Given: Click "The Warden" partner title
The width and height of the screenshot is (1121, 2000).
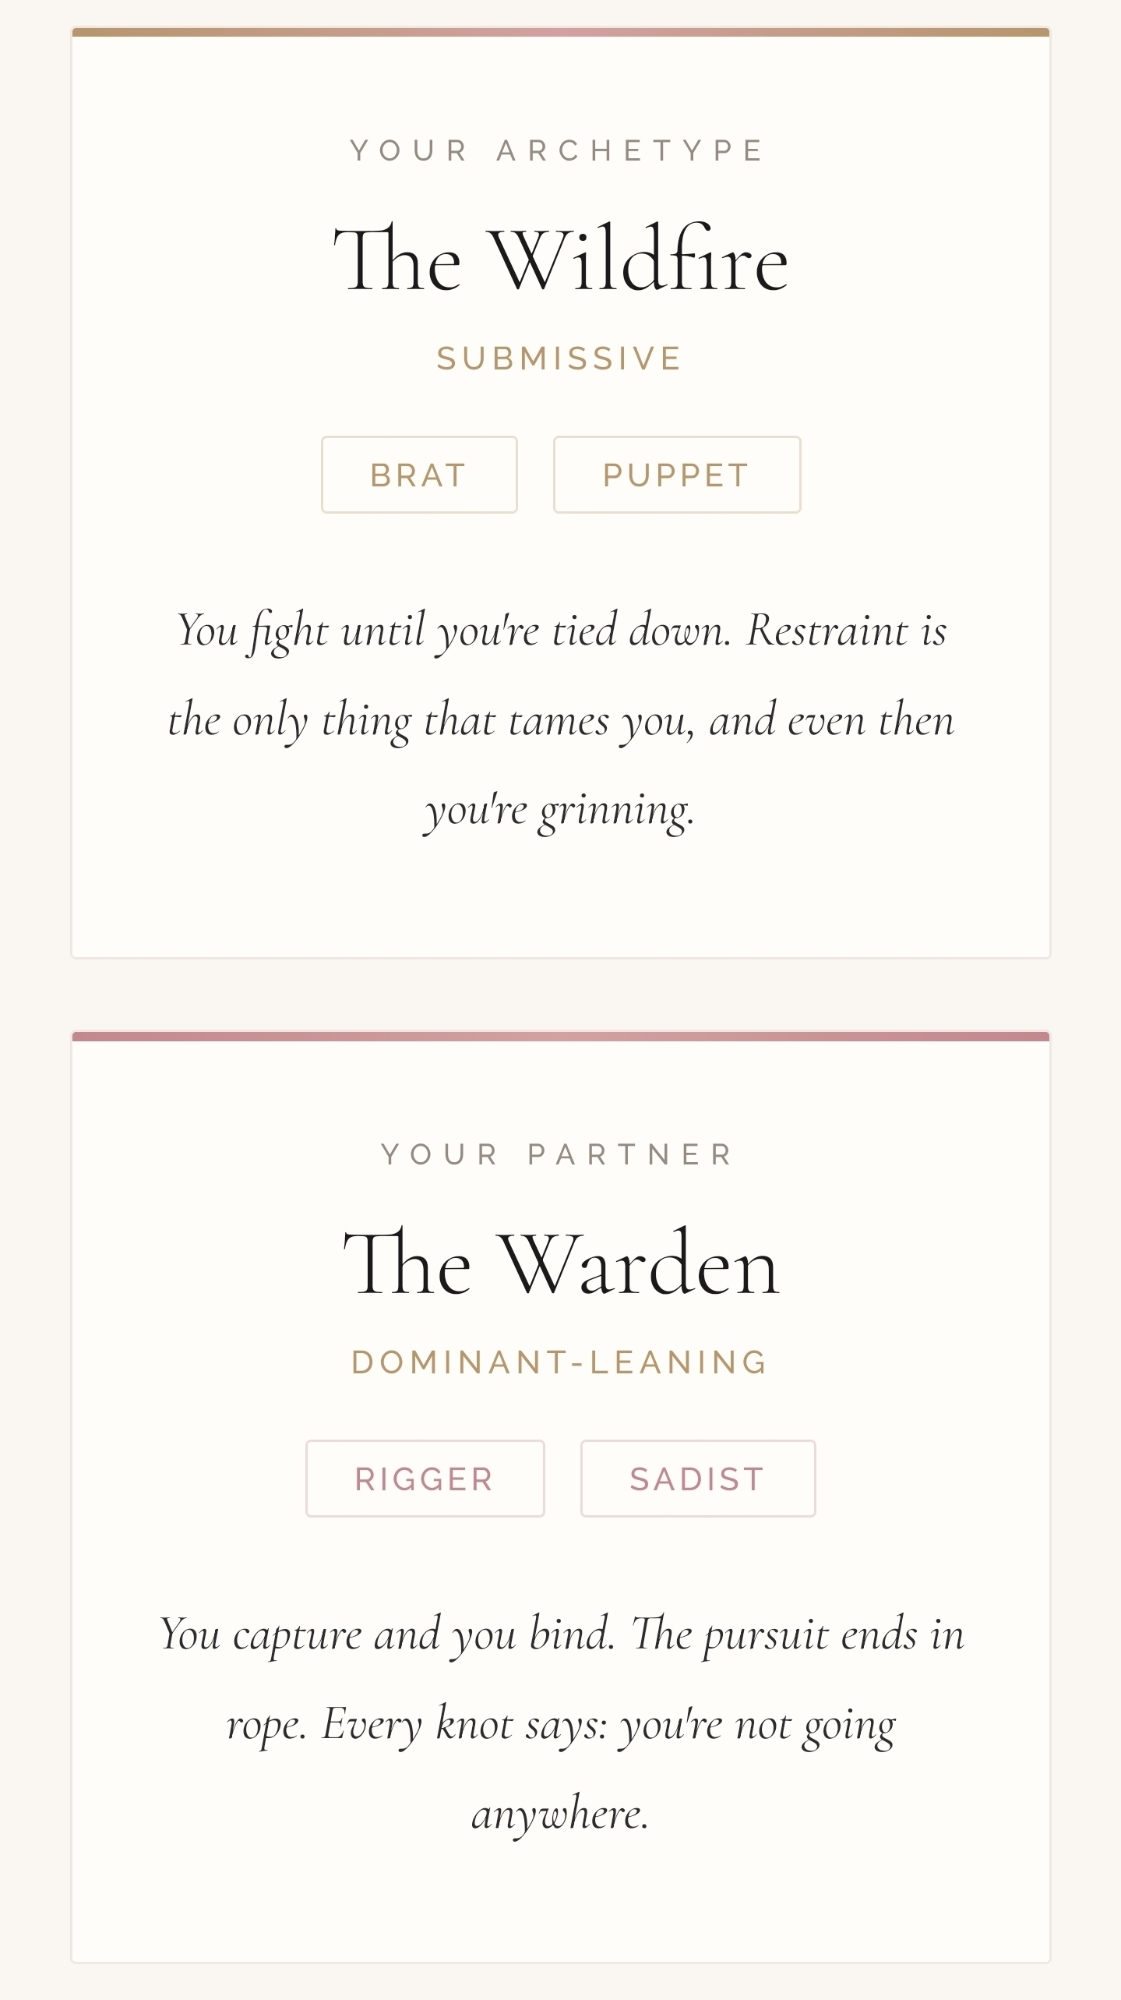Looking at the screenshot, I should point(560,1265).
